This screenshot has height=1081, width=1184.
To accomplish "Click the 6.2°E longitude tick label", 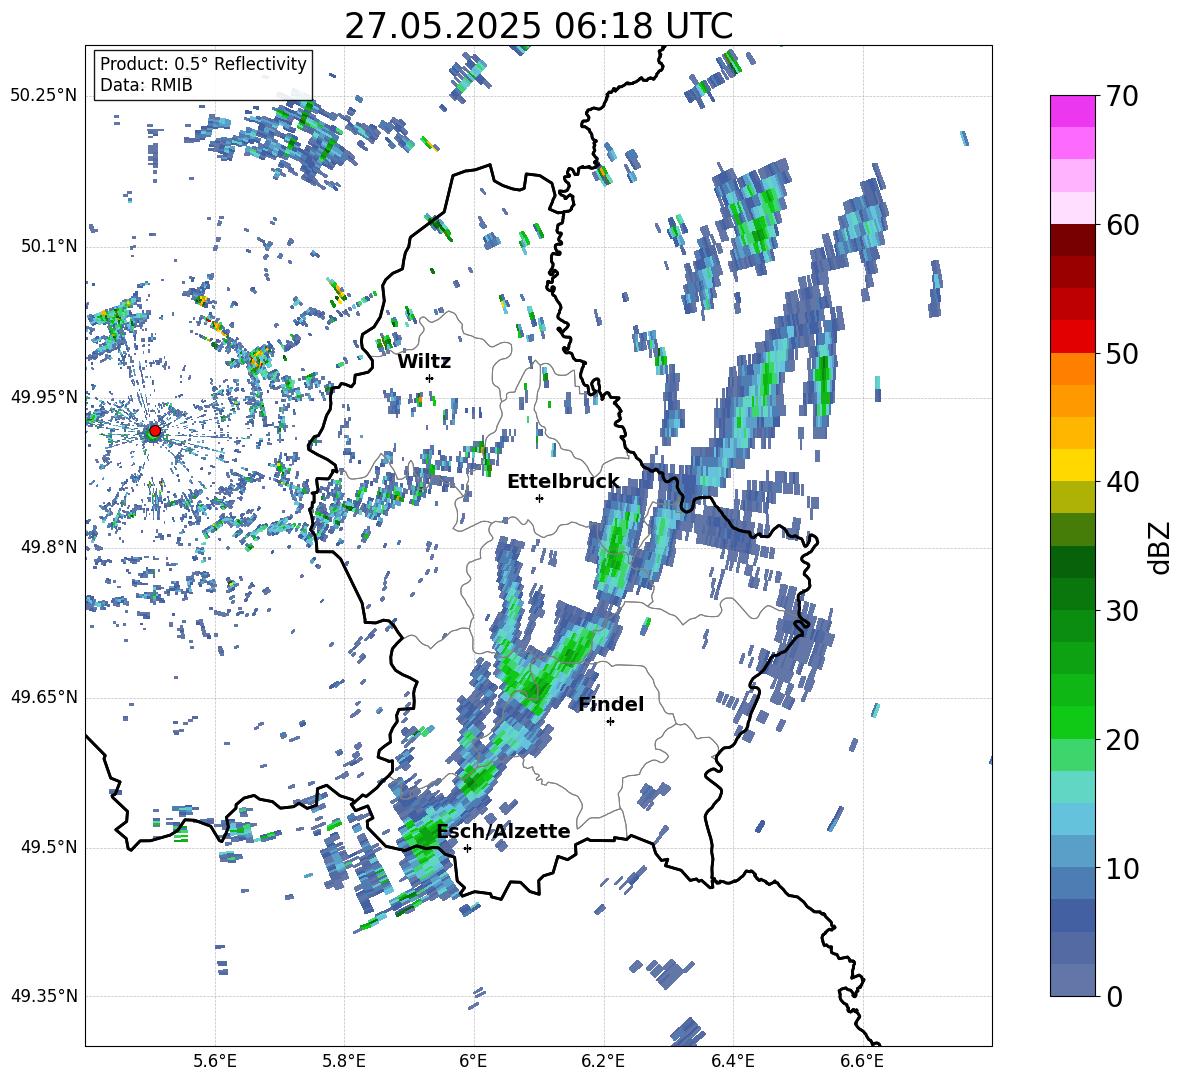I will pos(603,1061).
